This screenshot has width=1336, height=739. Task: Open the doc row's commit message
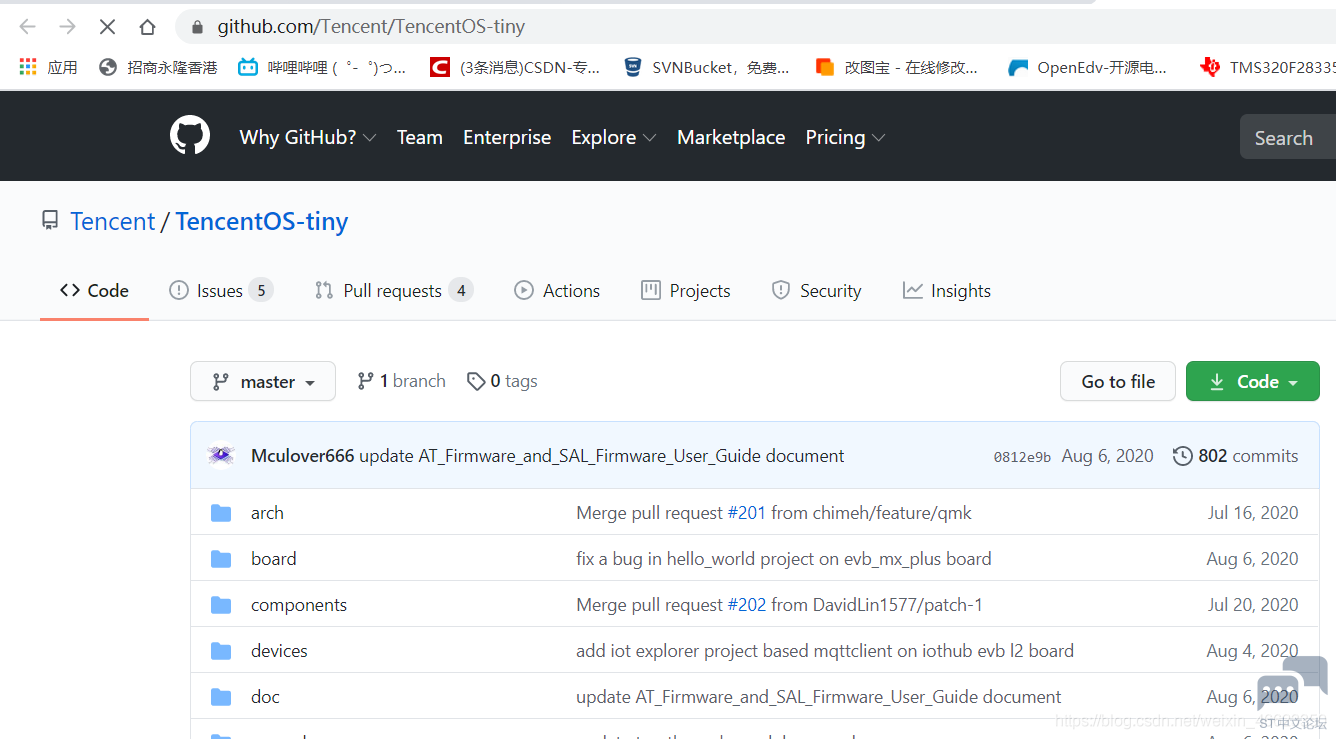click(819, 697)
